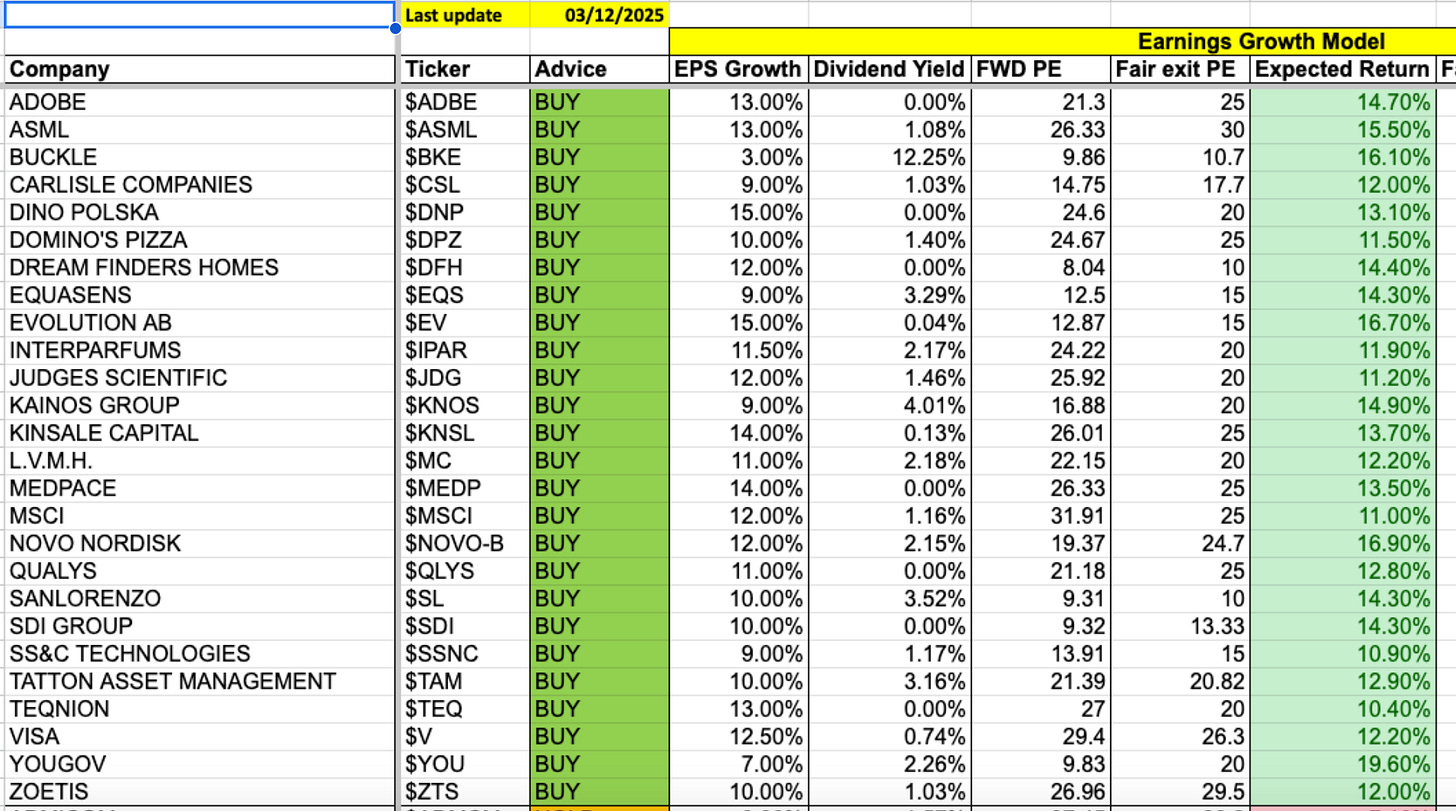This screenshot has width=1456, height=811.
Task: Select the $SSNC ticker cell
Action: (465, 654)
